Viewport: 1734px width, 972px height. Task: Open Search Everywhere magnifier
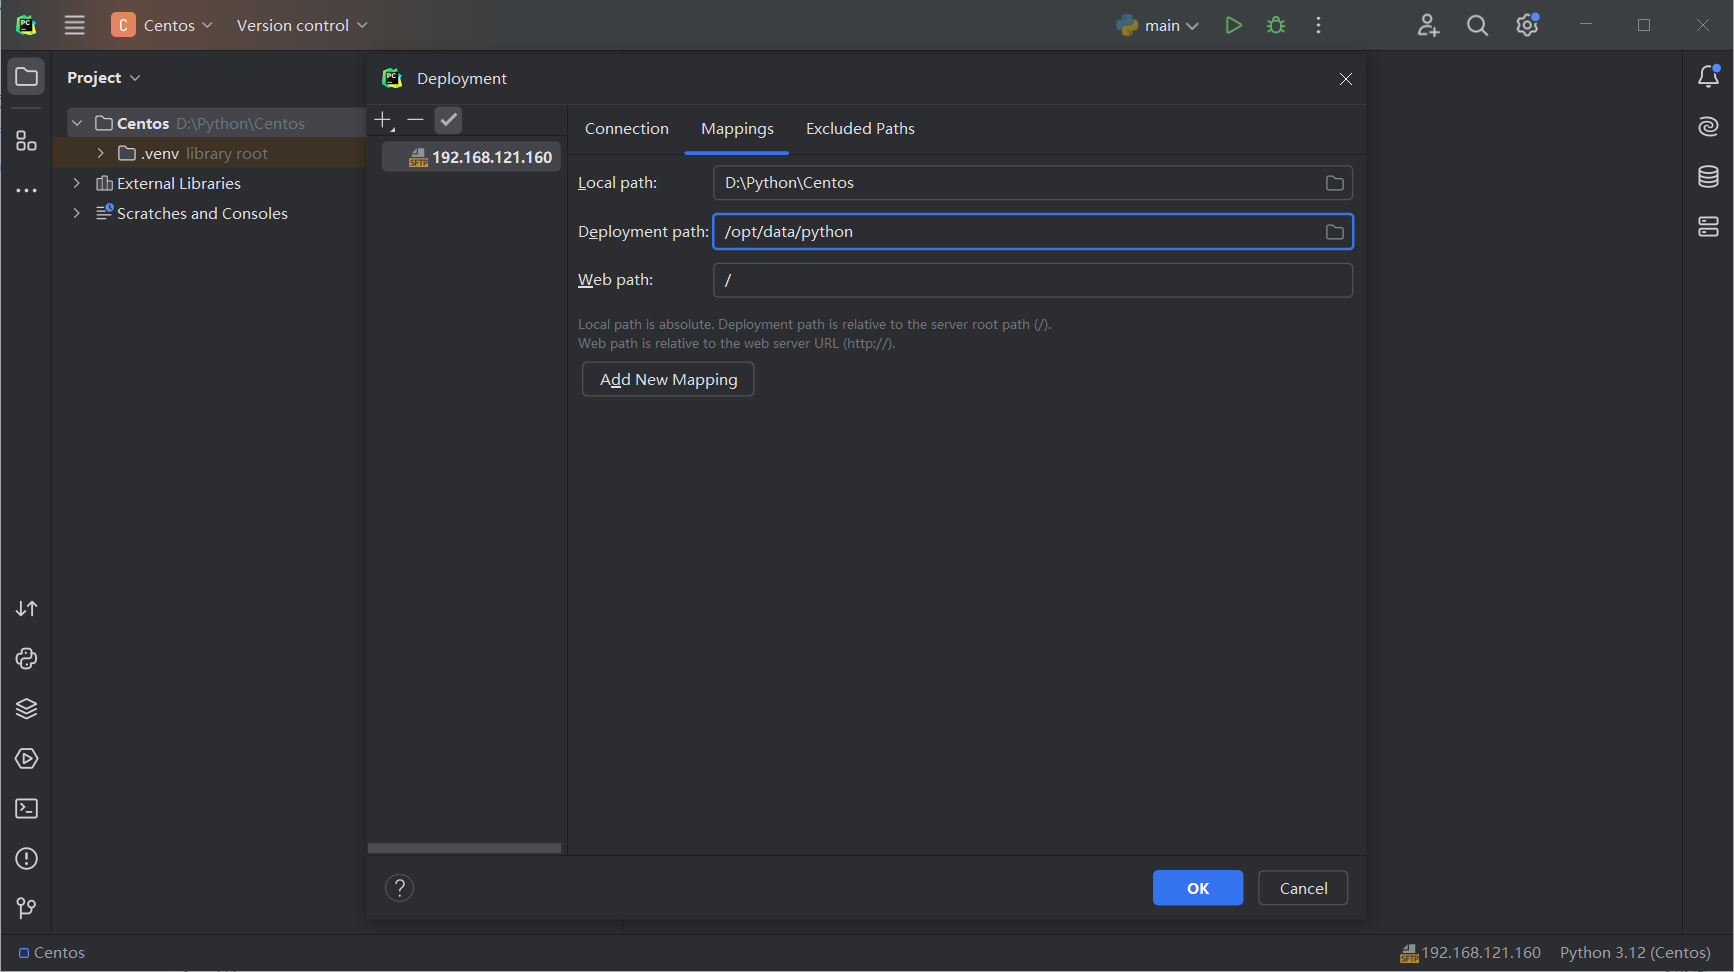coord(1477,25)
